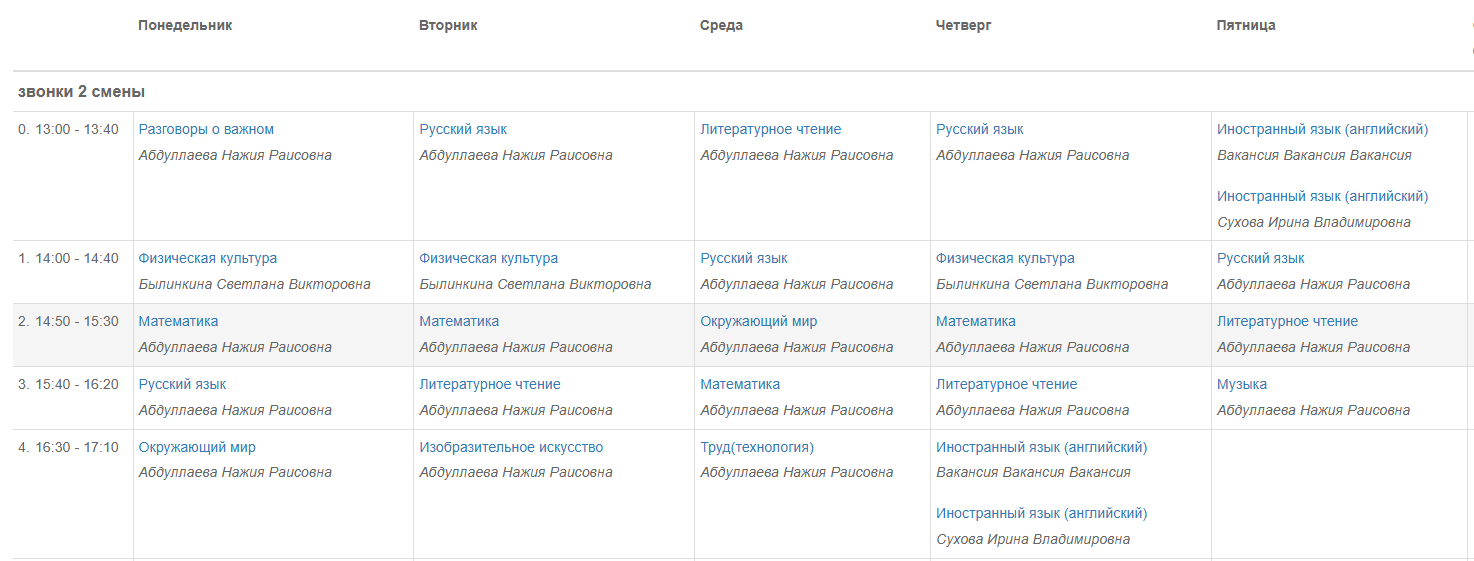Open Tuesday's Русский язык lesson at 13:00
The height and width of the screenshot is (561, 1474).
pyautogui.click(x=463, y=129)
